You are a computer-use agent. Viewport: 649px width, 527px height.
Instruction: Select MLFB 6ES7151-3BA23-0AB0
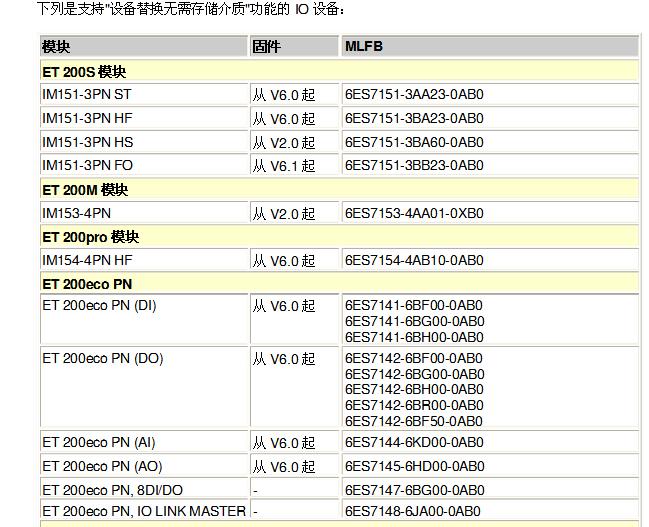(x=414, y=118)
